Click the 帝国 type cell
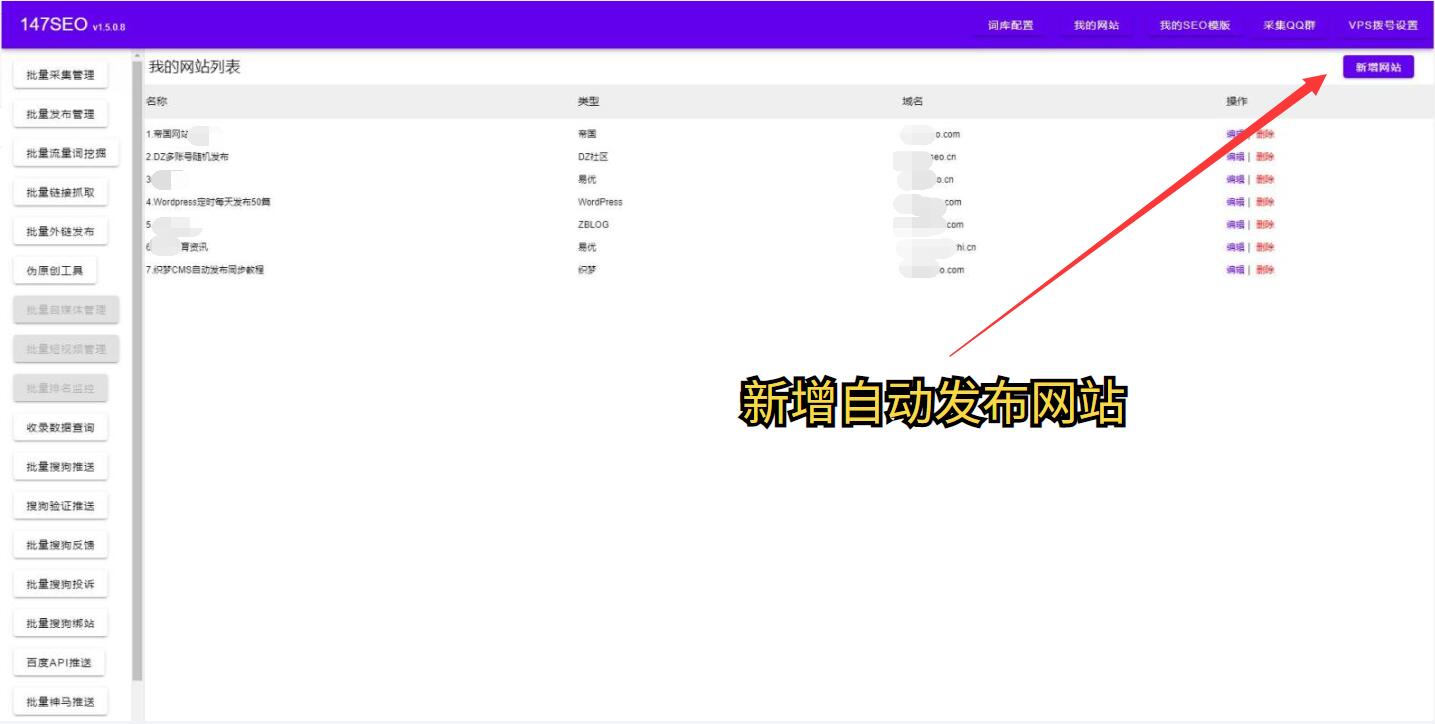The image size is (1435, 724). pos(587,134)
